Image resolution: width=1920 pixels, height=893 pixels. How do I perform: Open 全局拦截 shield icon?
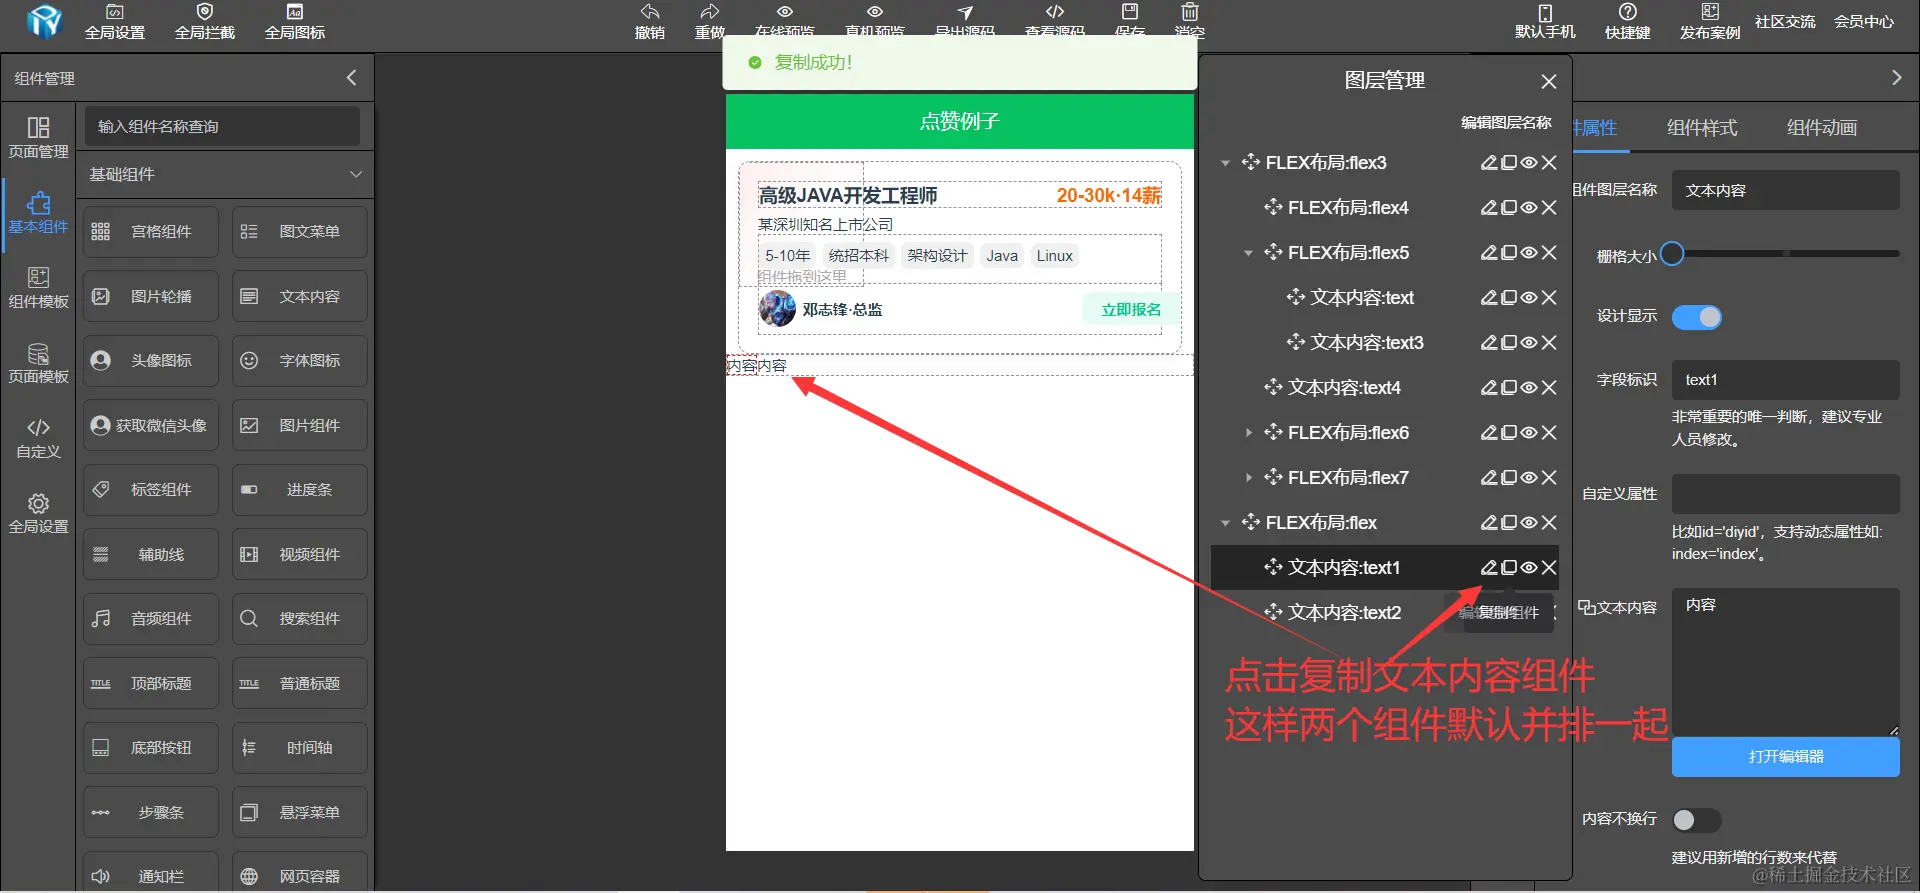coord(205,12)
